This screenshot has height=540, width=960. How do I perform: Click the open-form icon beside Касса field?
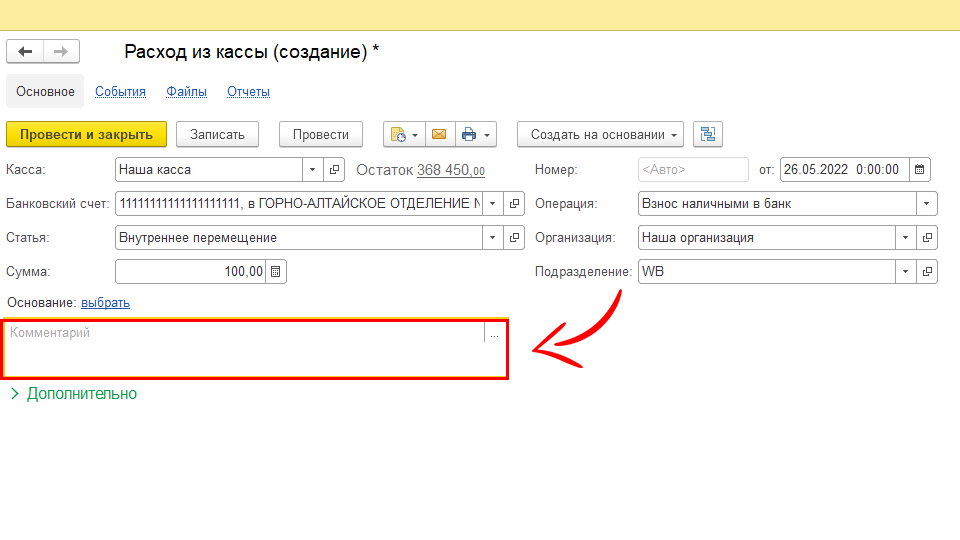(x=335, y=170)
